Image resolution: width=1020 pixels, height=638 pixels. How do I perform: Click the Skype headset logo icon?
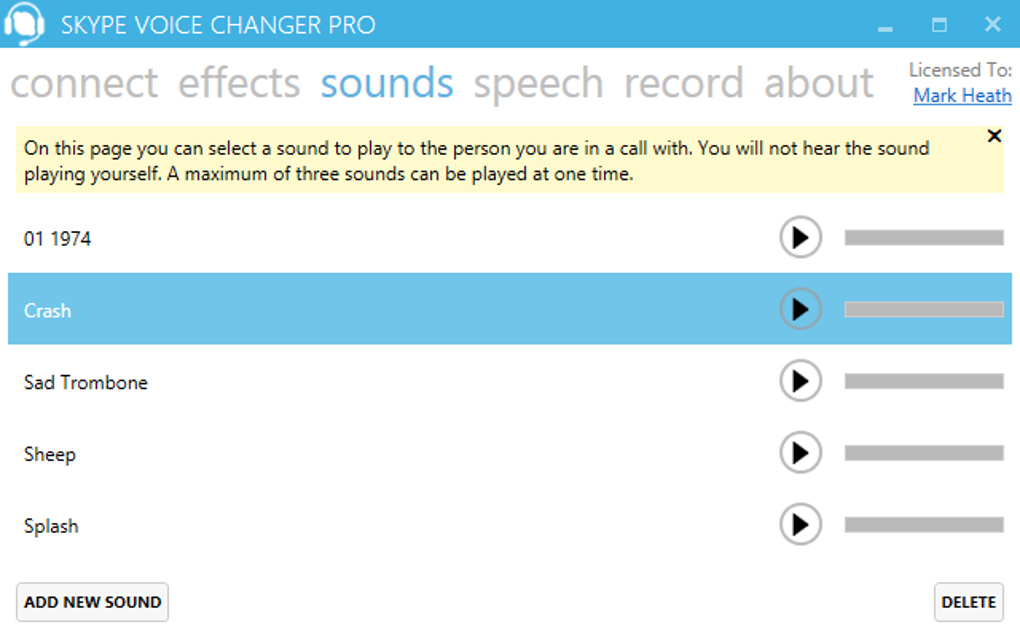coord(24,23)
